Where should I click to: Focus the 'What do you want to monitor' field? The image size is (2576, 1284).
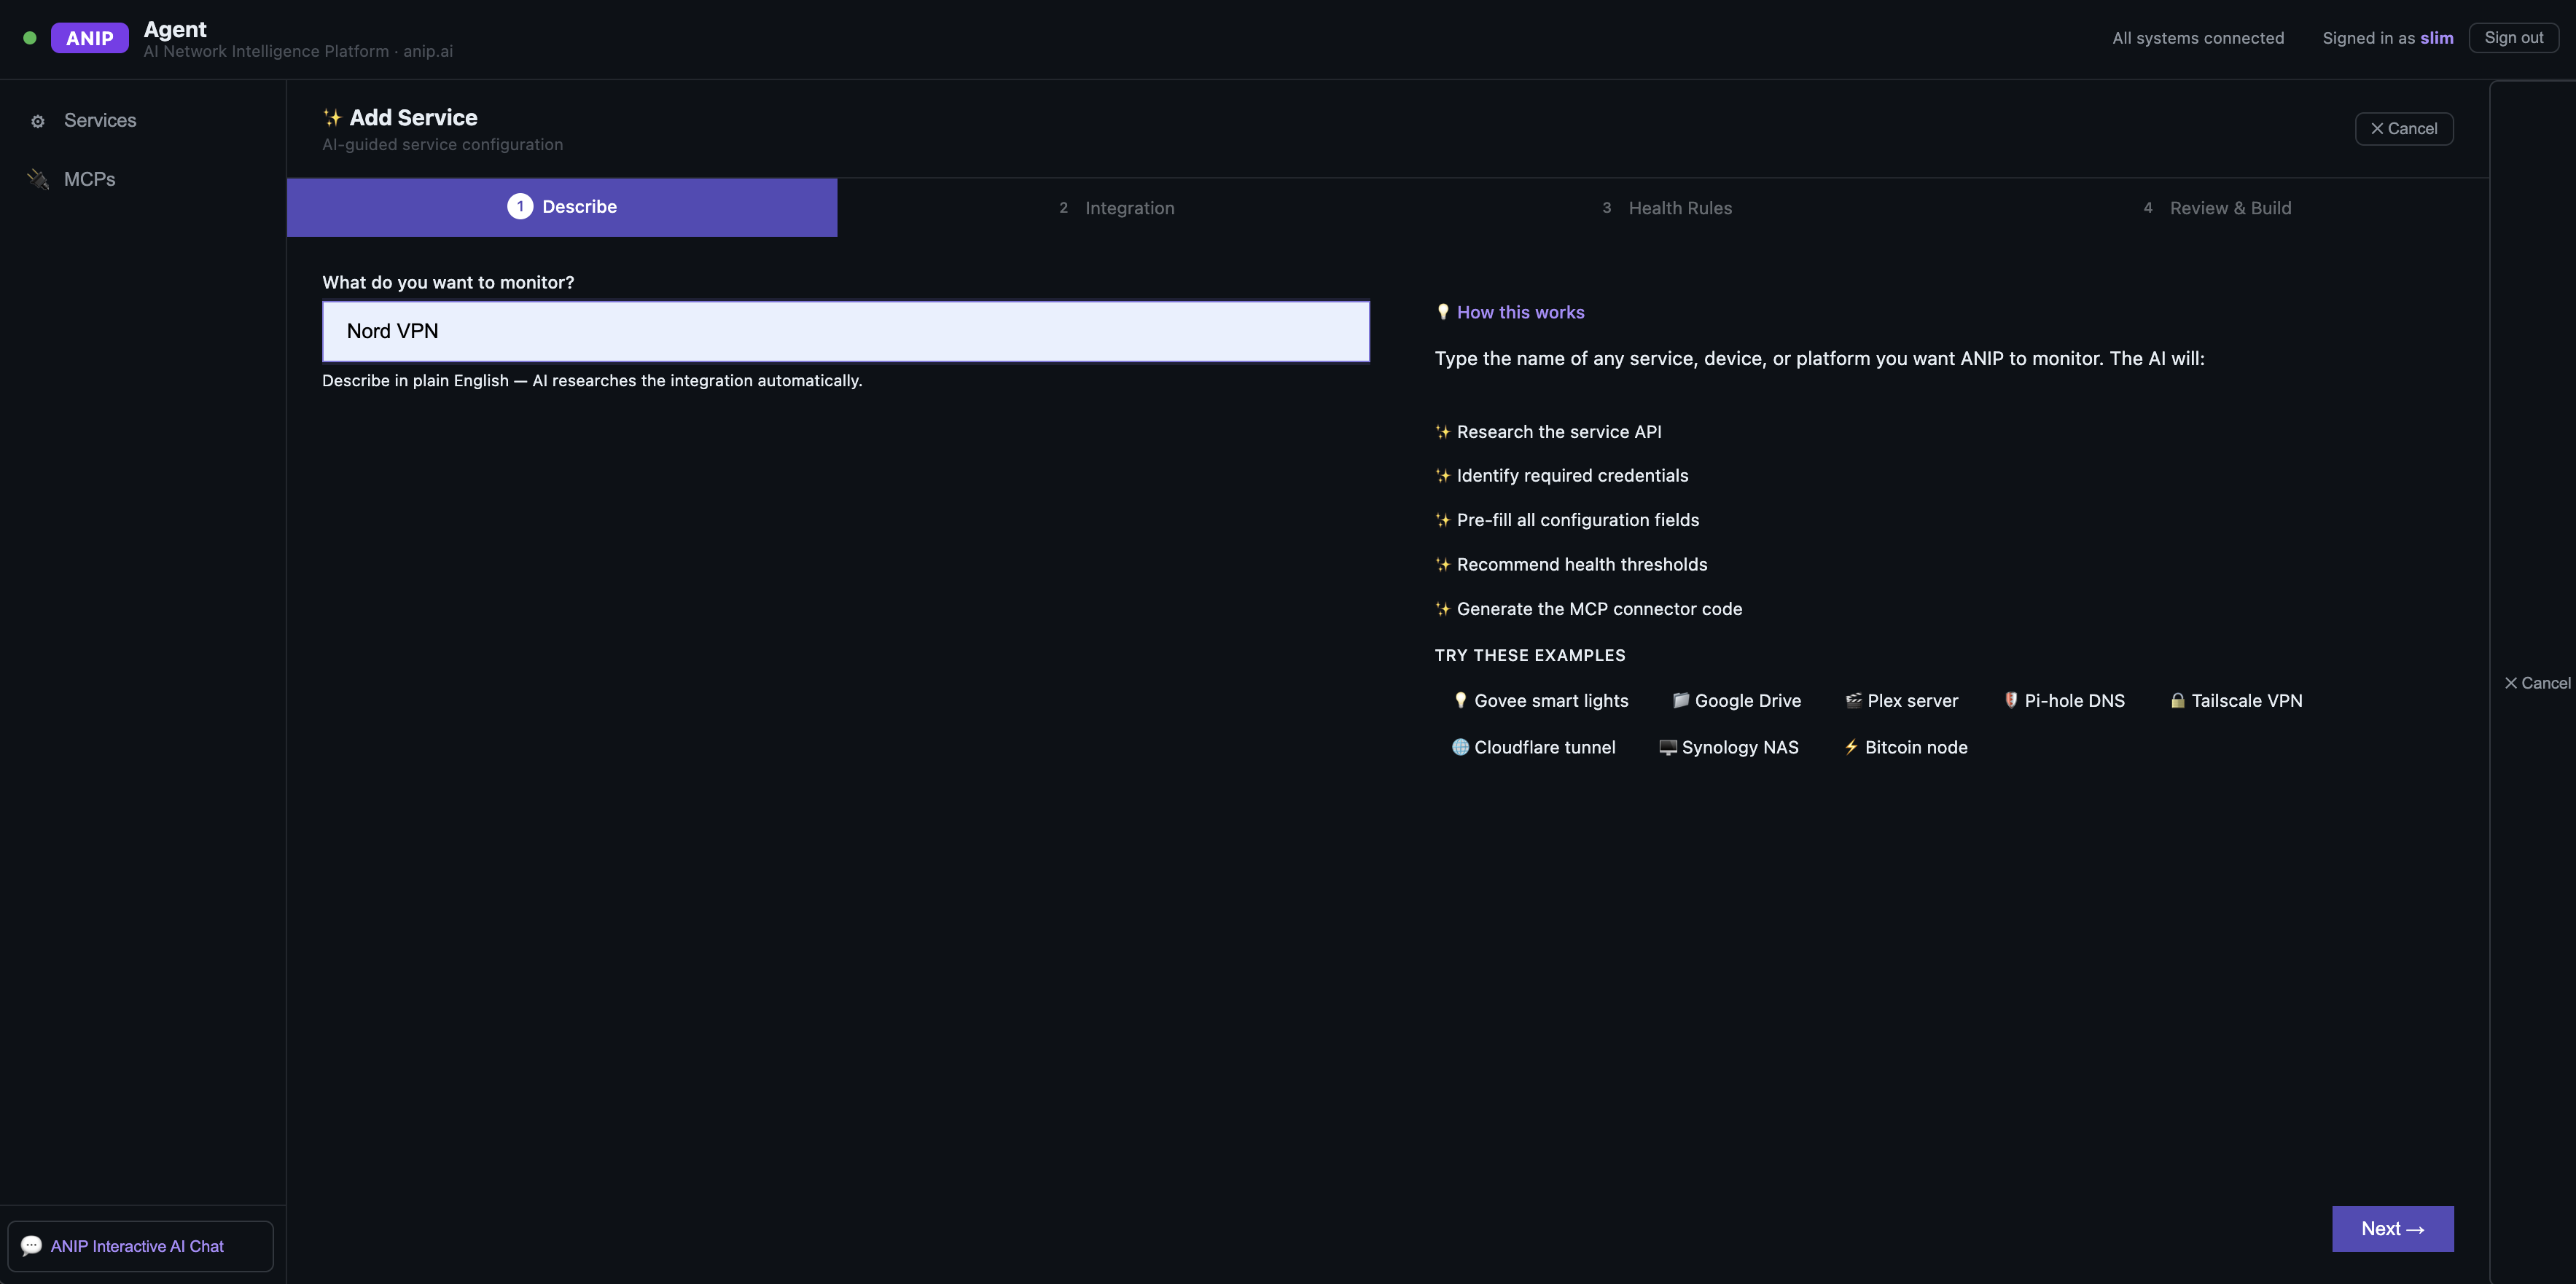click(x=845, y=331)
